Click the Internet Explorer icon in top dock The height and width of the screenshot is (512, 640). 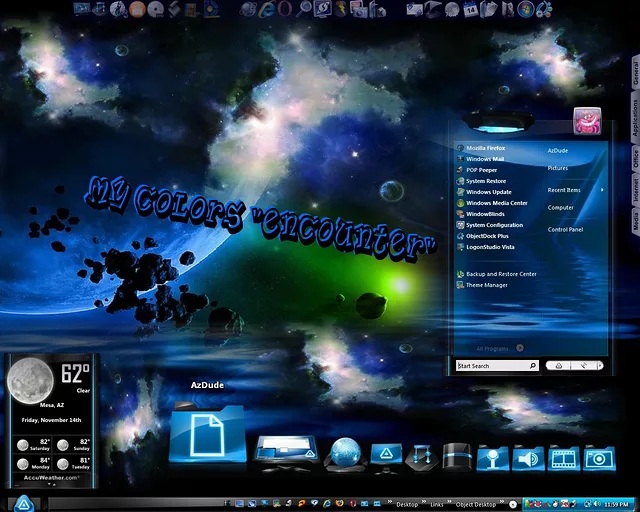[269, 10]
